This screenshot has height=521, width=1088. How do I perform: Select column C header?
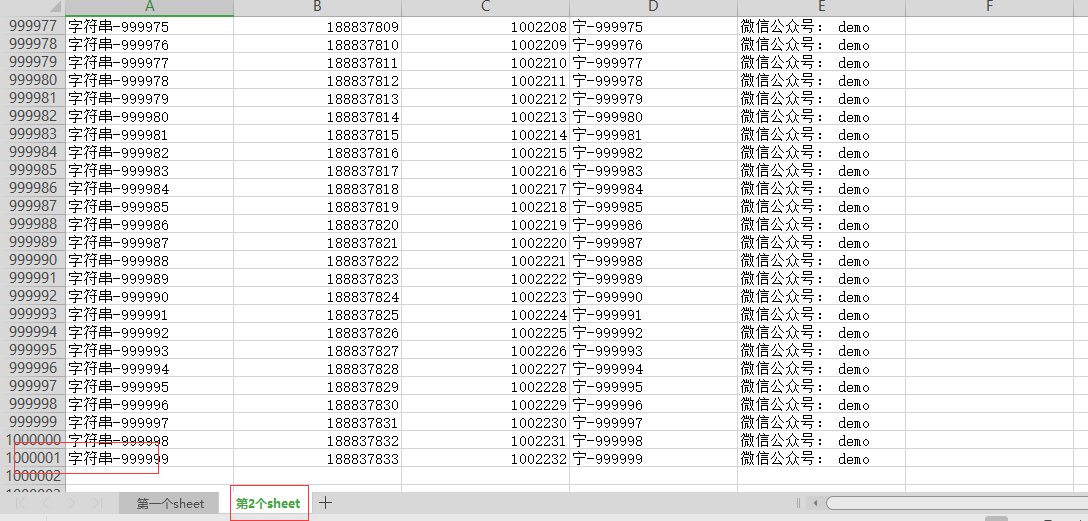[485, 8]
